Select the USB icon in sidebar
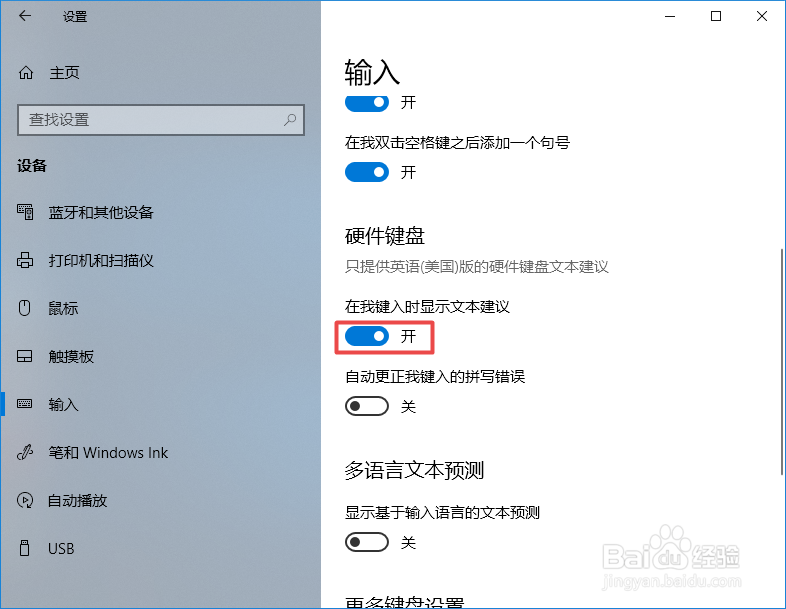786x609 pixels. pos(24,548)
